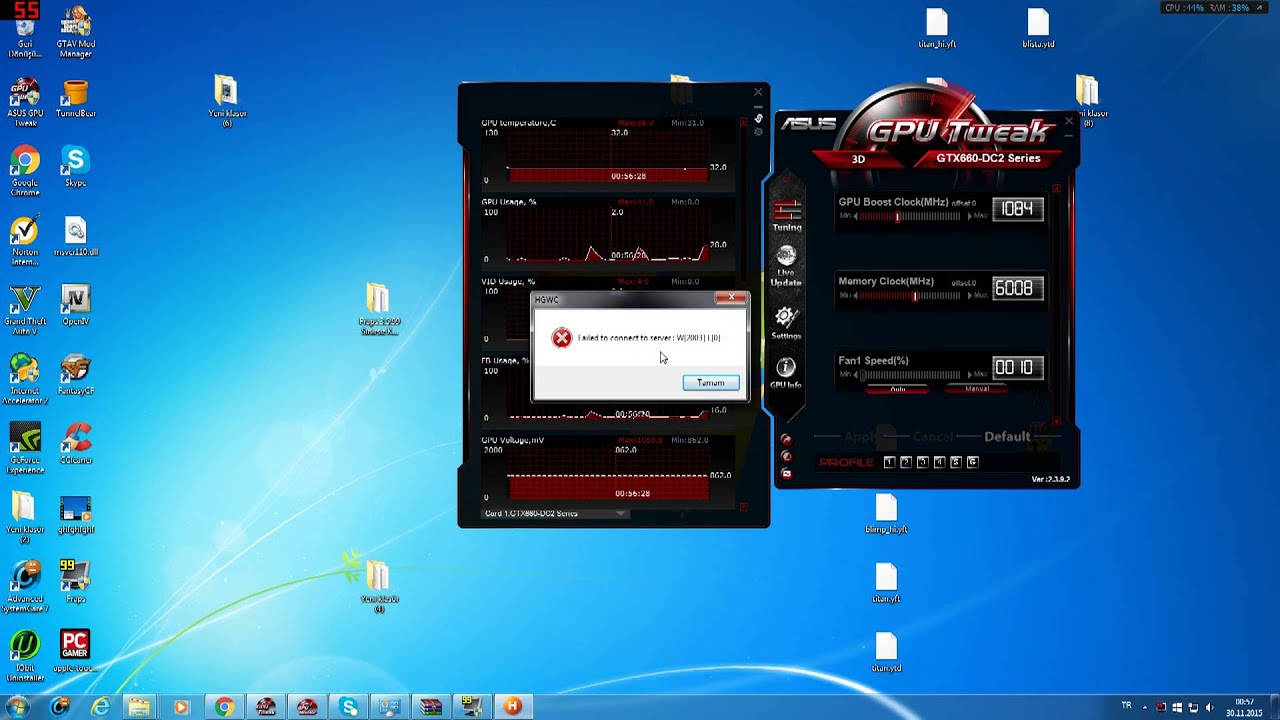This screenshot has height=720, width=1280.
Task: Click the TR language indicator in tray
Action: click(1127, 706)
